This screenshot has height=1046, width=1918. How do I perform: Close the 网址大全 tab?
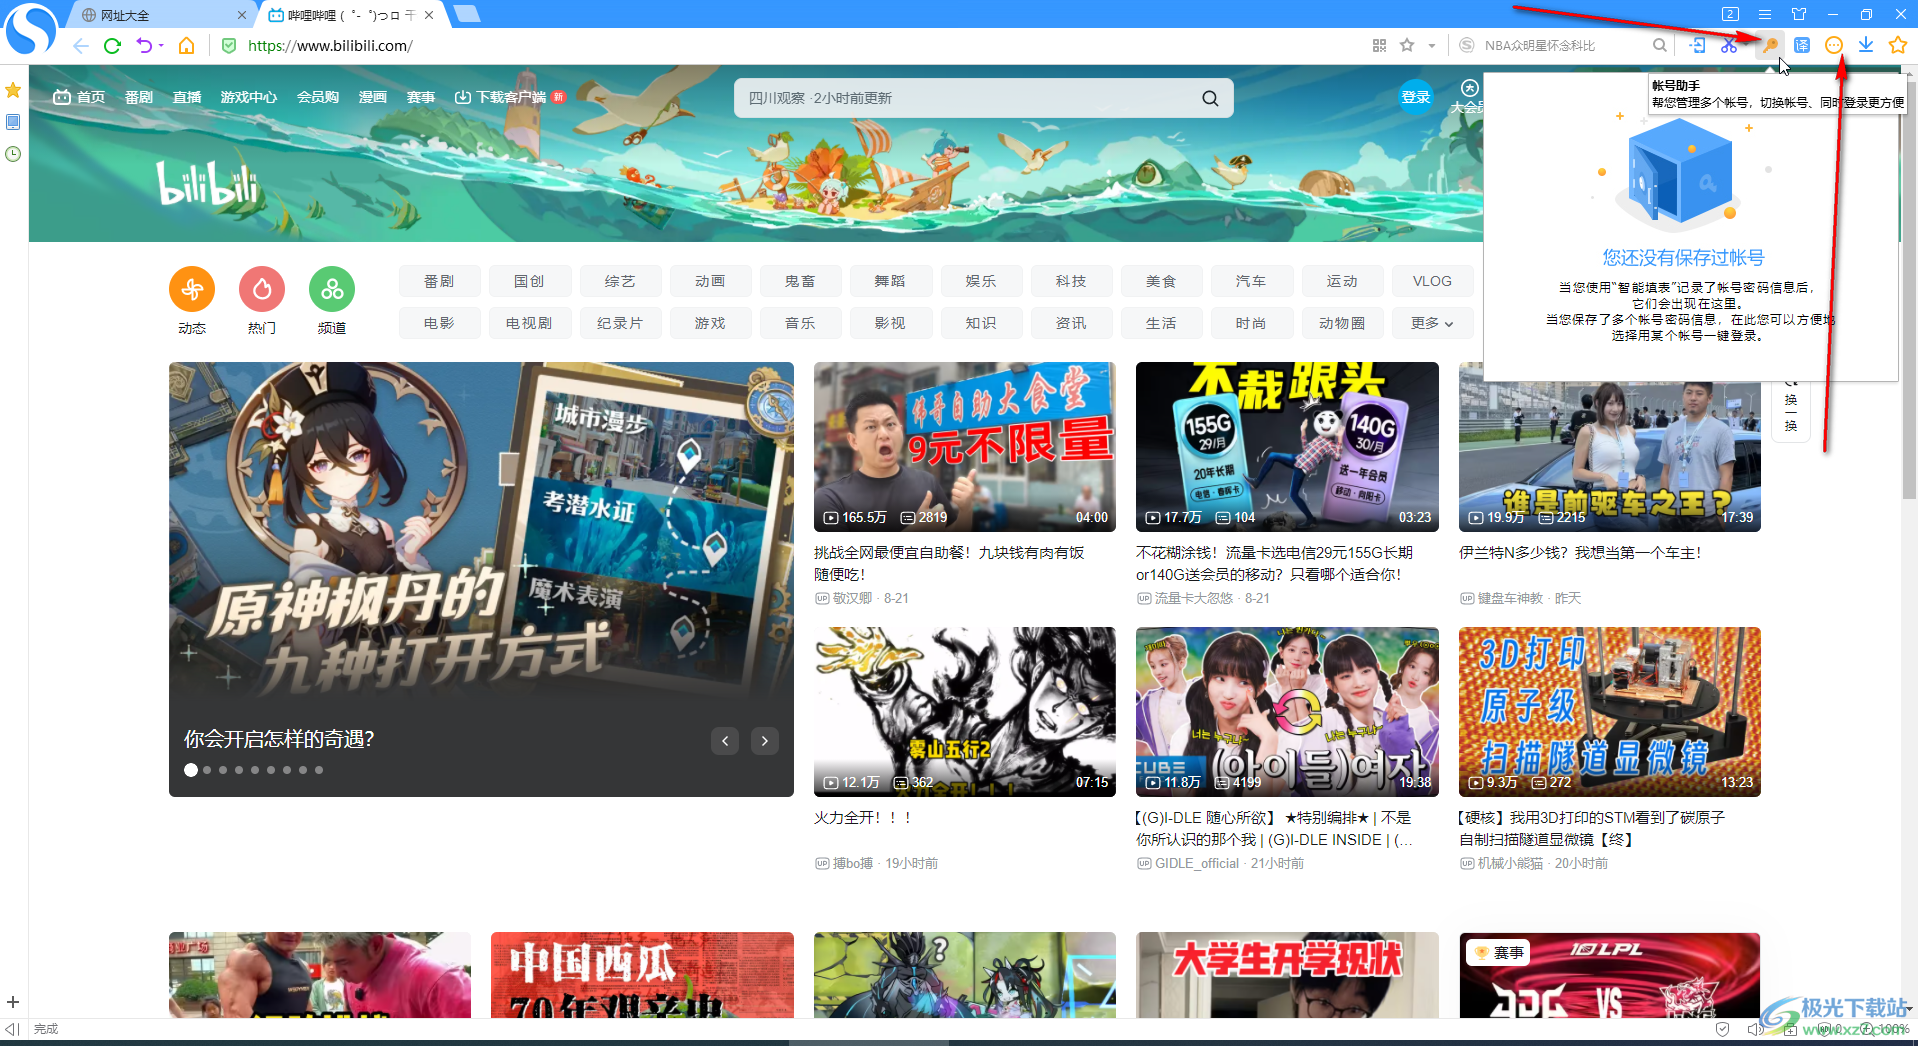click(241, 15)
